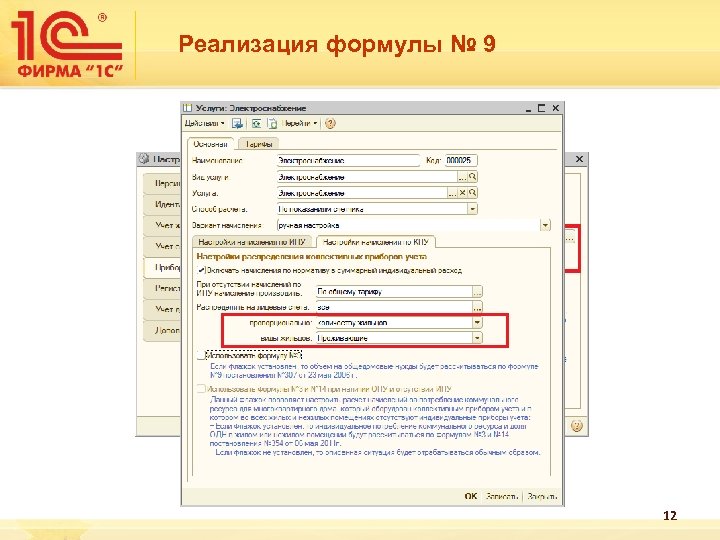Enable the Использовать формулу №9 checkbox

[x=201, y=355]
